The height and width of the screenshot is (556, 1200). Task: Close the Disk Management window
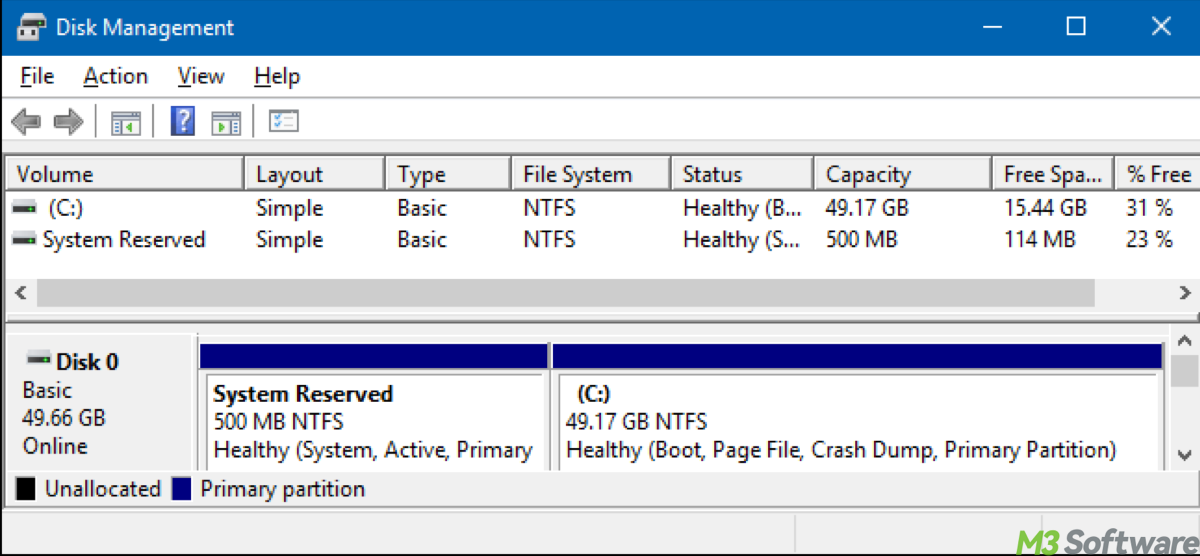pos(1161,27)
